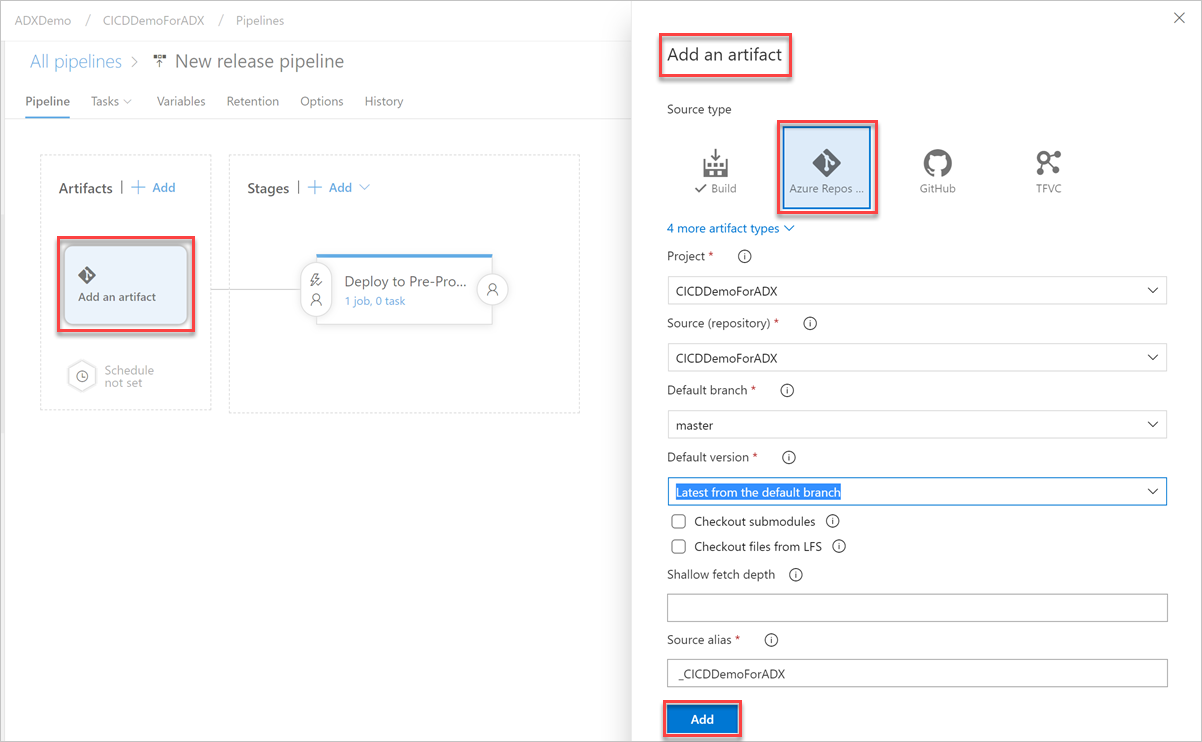Enable Checkout submodules
1202x742 pixels.
679,521
